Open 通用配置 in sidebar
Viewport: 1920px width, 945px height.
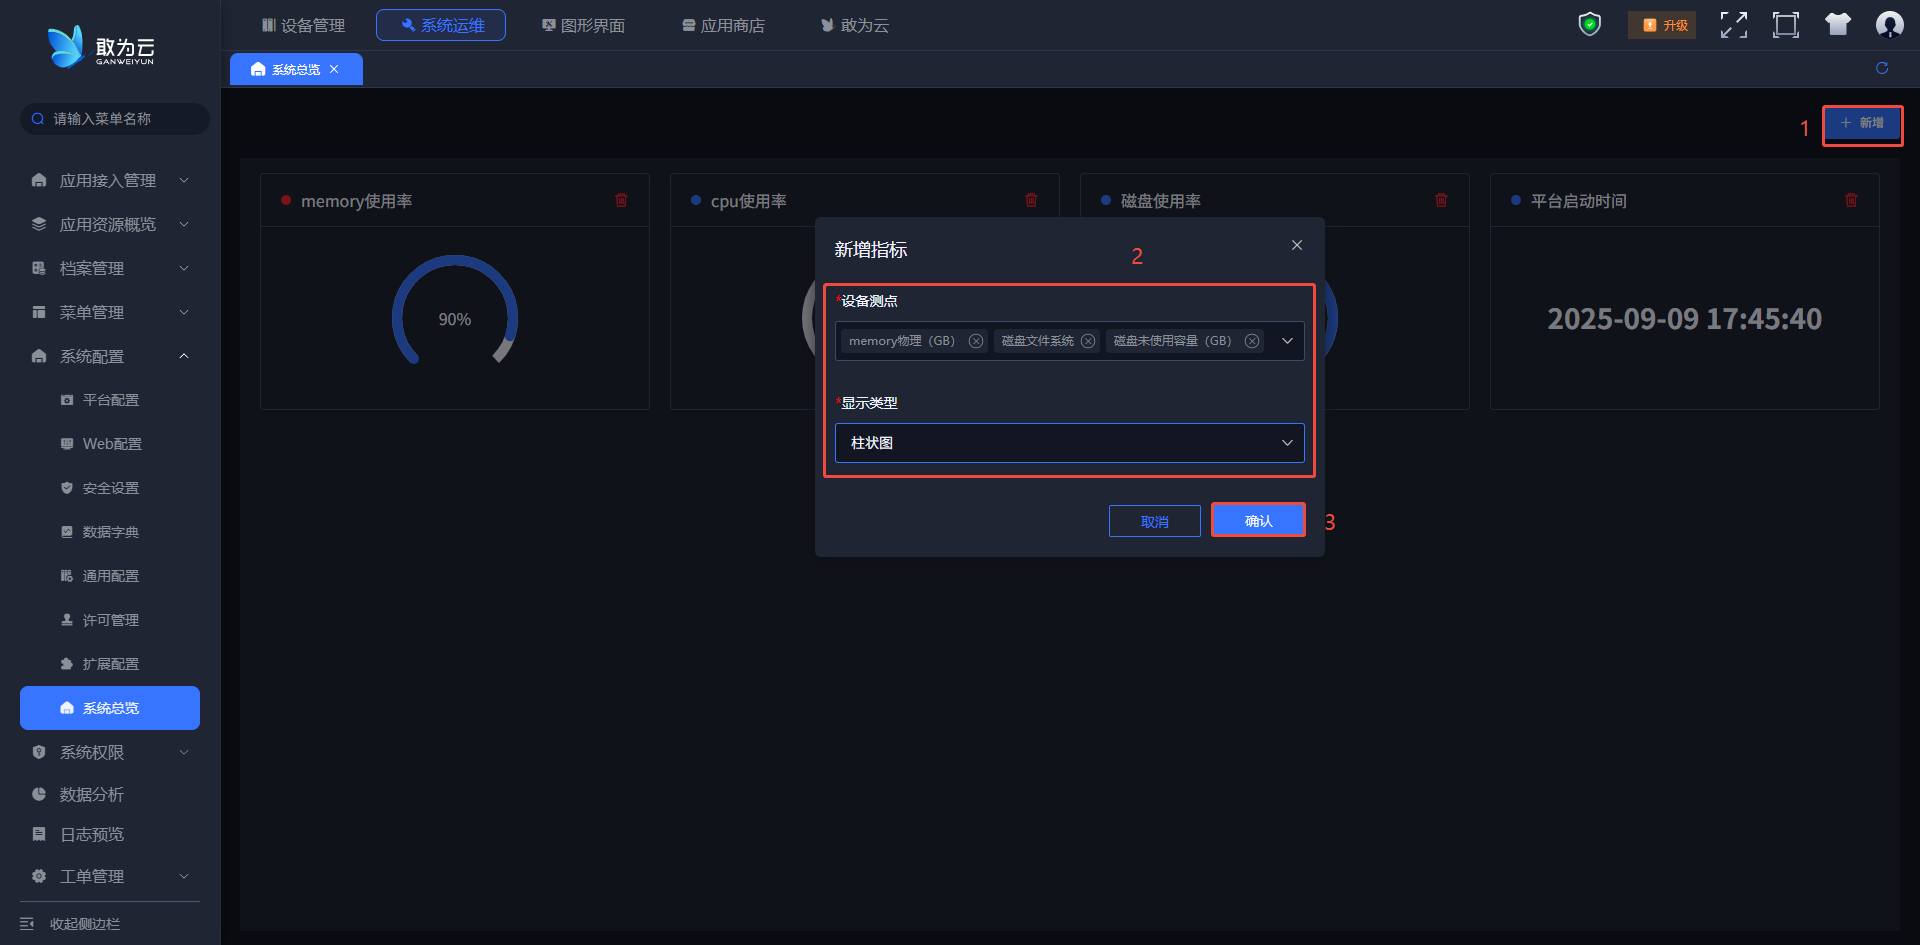110,576
